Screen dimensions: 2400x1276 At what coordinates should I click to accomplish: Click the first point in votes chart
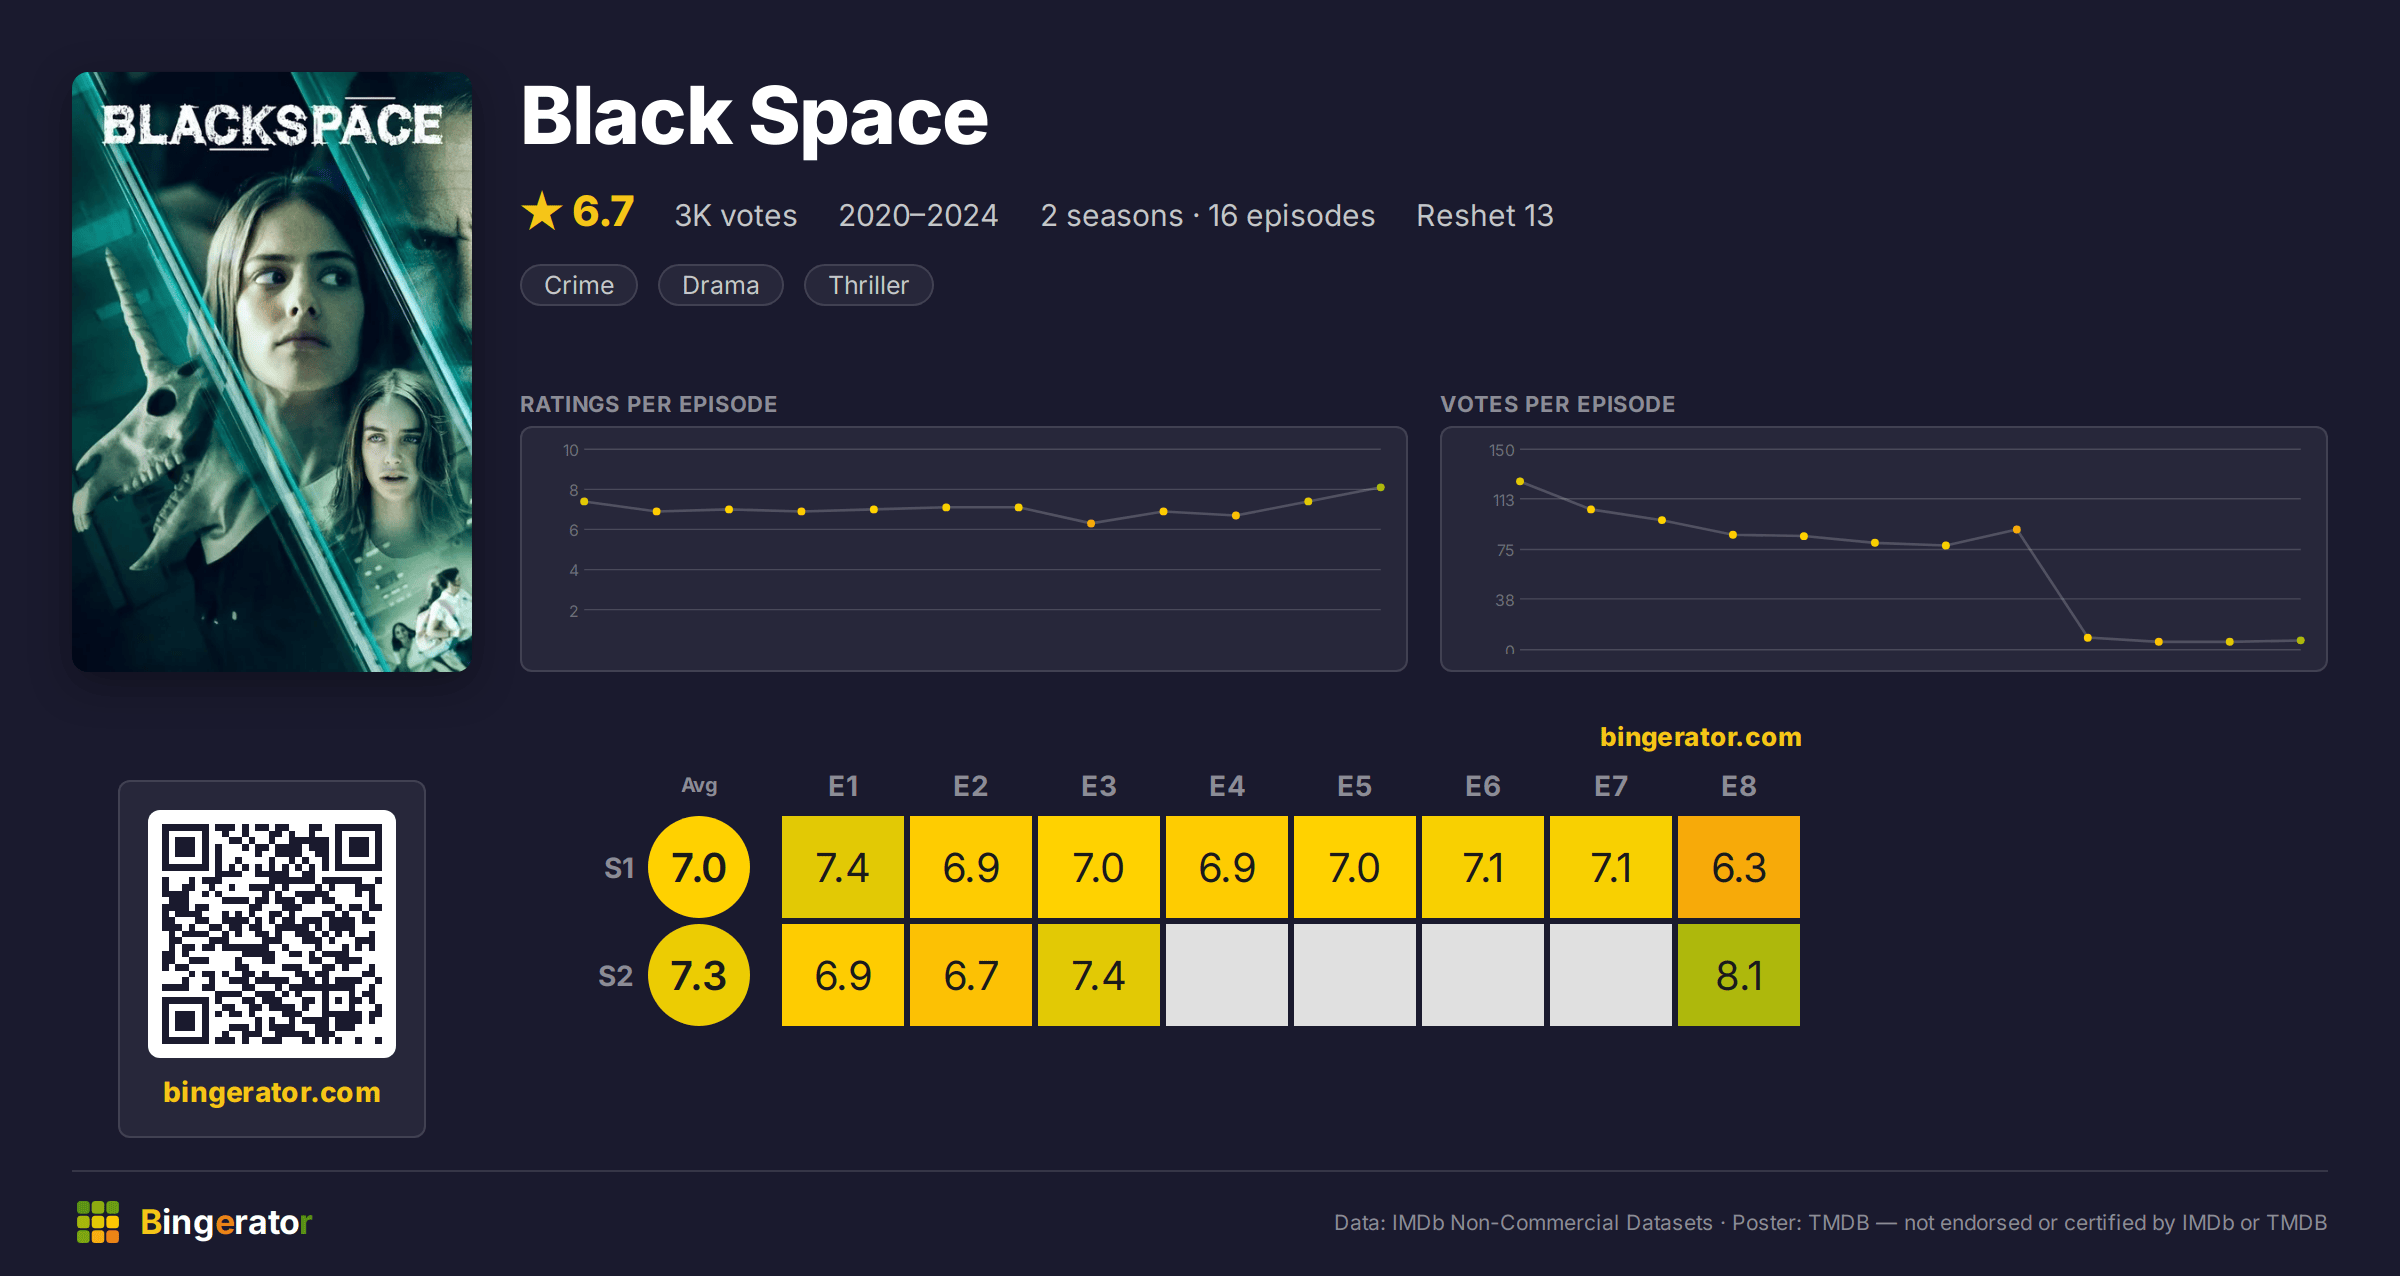(x=1520, y=482)
